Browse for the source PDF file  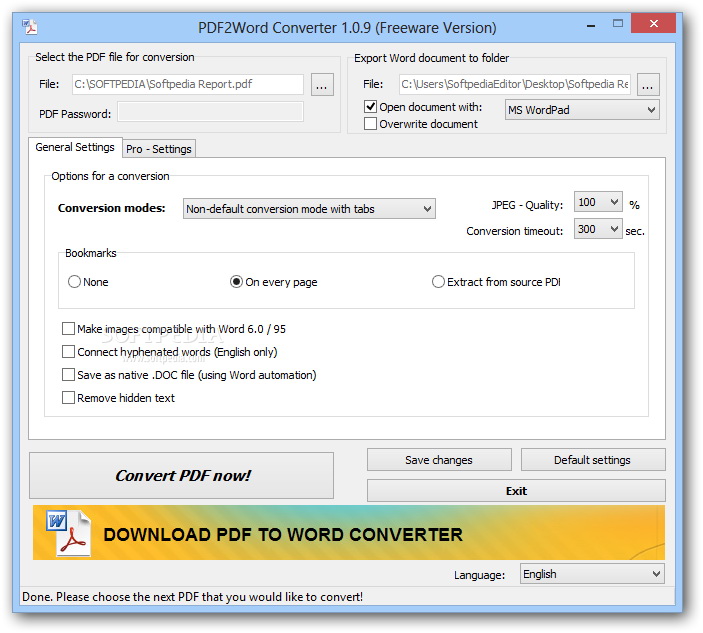(322, 85)
